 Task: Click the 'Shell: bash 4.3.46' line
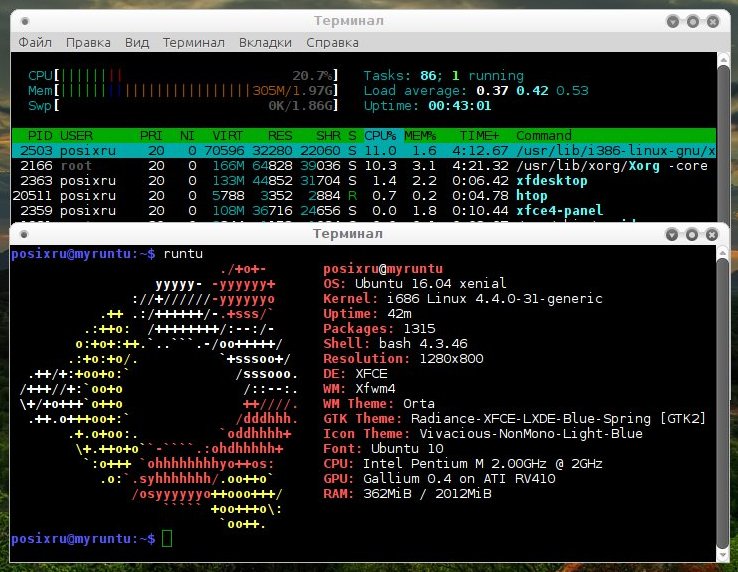point(395,344)
